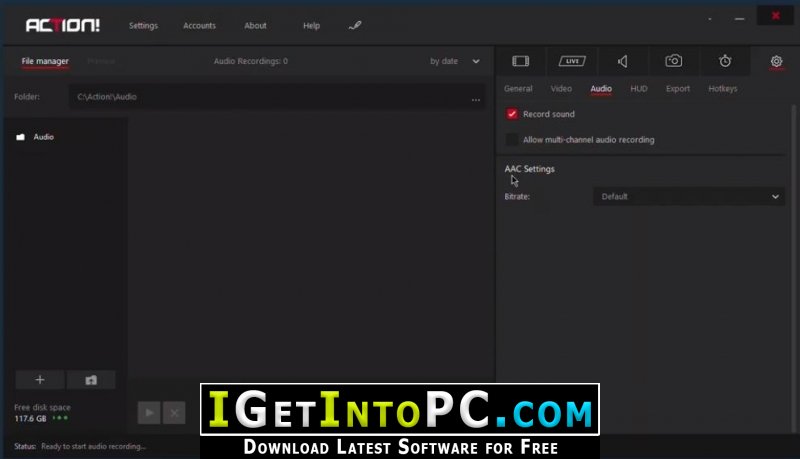
Task: Close the Action! window
Action: pos(776,16)
